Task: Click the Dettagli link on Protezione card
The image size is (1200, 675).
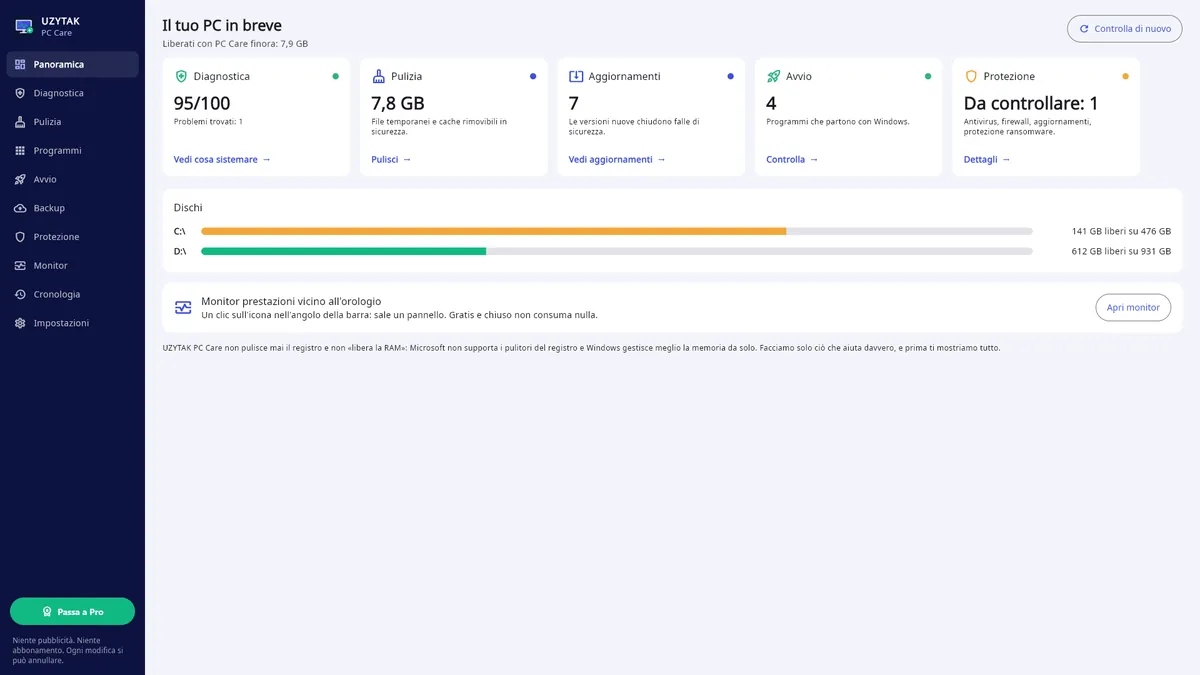Action: 987,160
